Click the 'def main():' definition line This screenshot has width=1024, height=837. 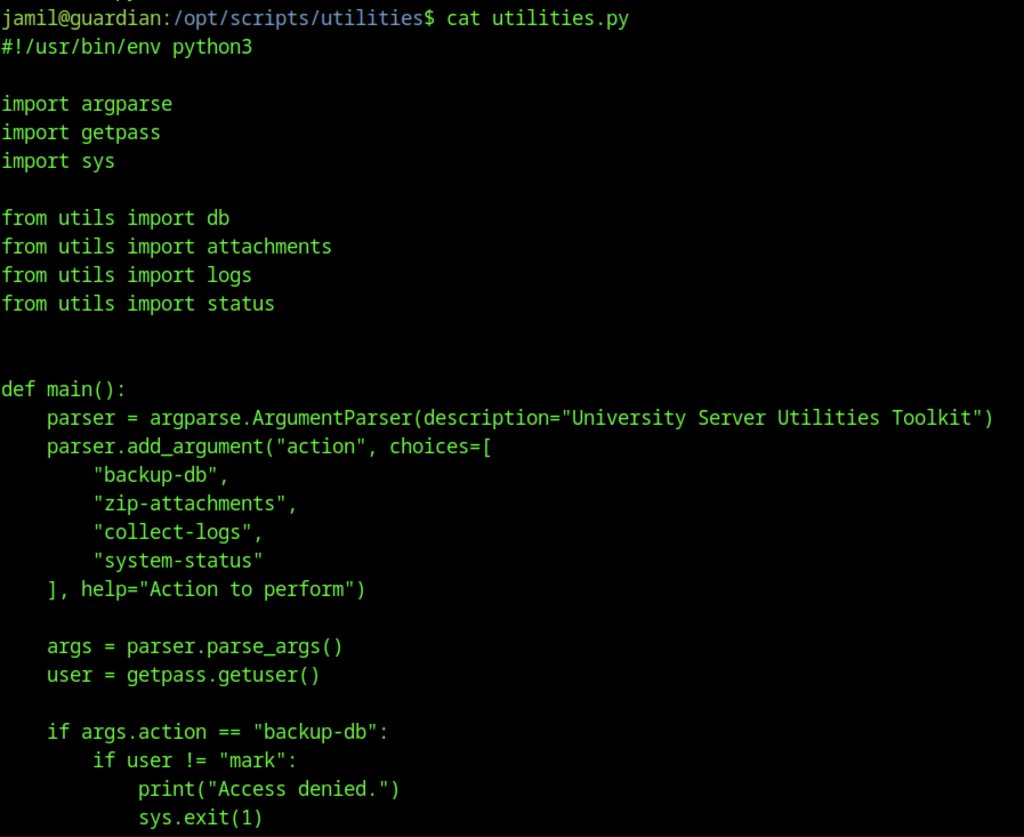click(64, 389)
